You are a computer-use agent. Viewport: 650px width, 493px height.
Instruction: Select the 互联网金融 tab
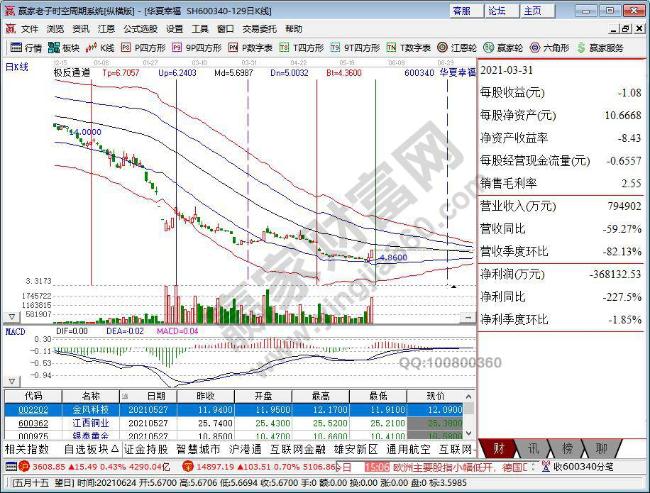pyautogui.click(x=298, y=449)
